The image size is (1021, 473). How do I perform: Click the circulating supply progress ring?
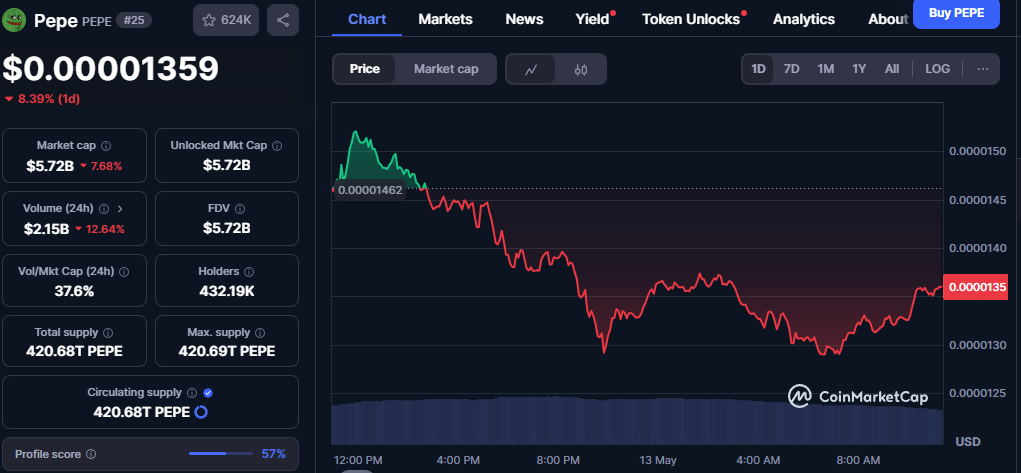coord(201,412)
